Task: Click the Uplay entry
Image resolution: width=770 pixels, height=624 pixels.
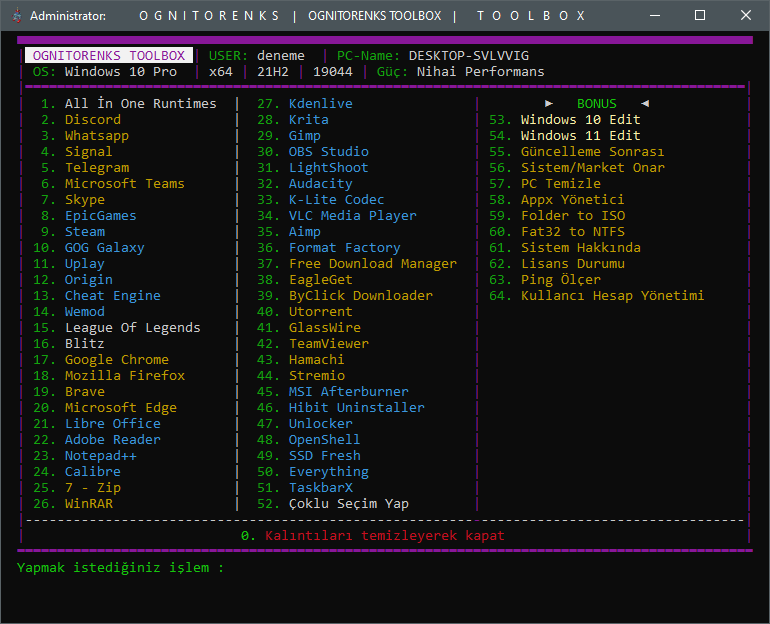Action: pos(84,264)
